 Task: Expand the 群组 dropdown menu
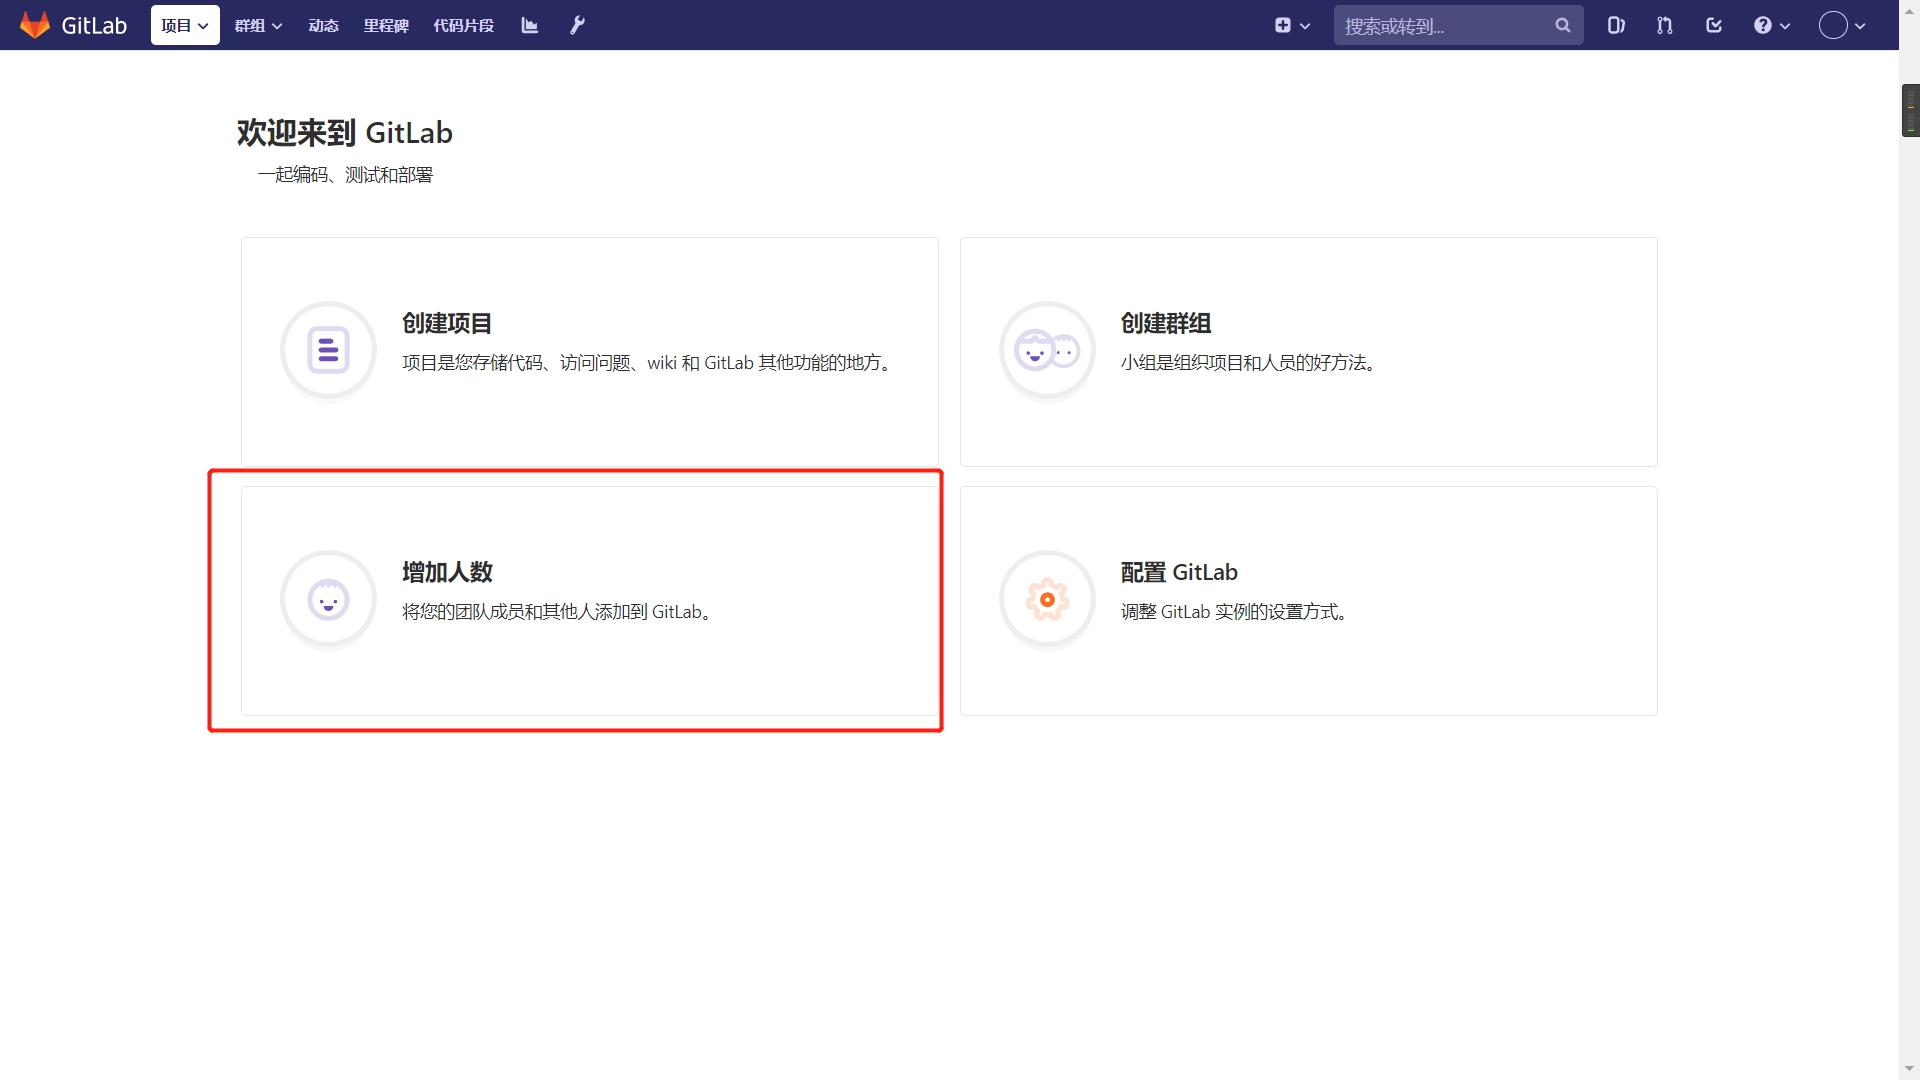258,26
